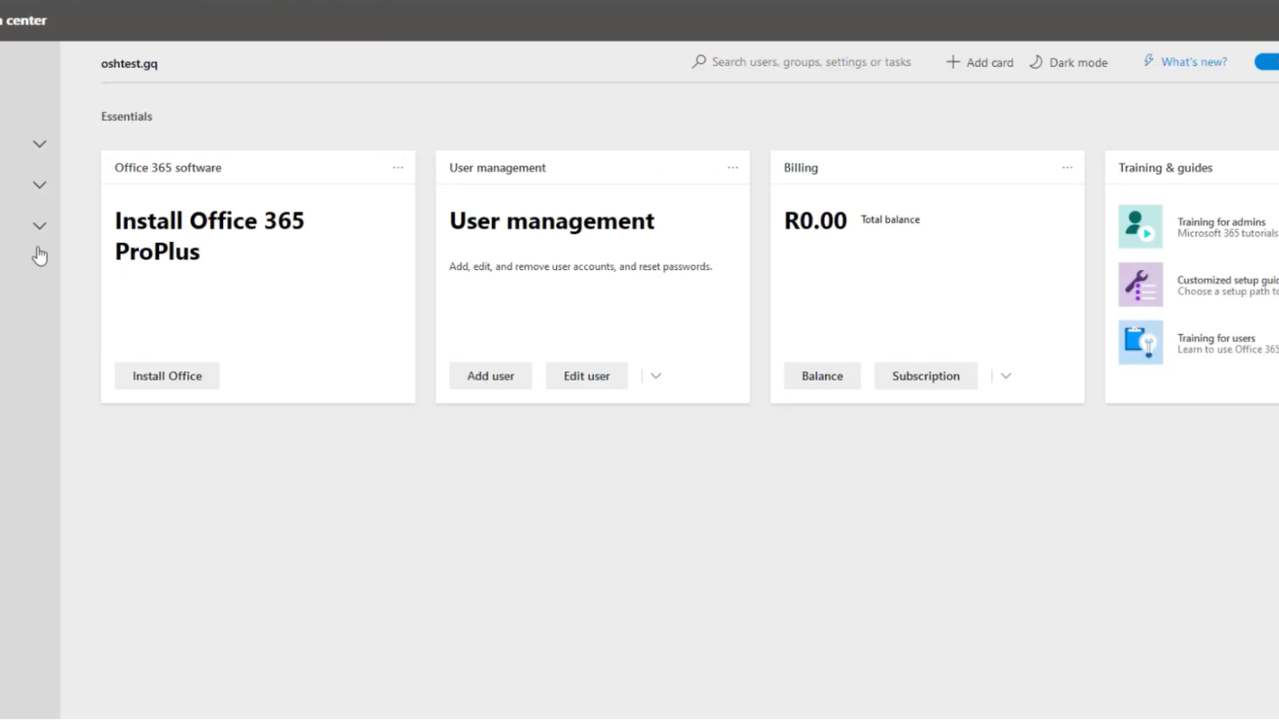Click the Training for users link text

(1216, 338)
